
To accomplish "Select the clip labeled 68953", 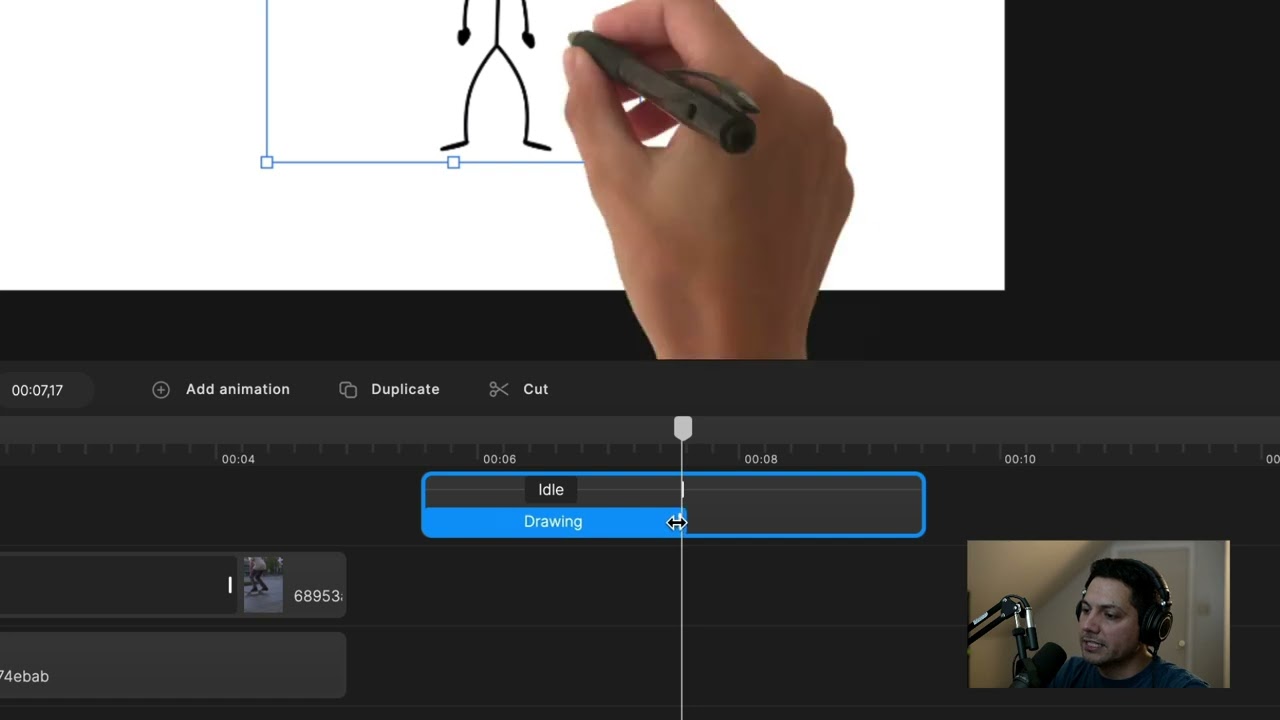I will [x=317, y=596].
